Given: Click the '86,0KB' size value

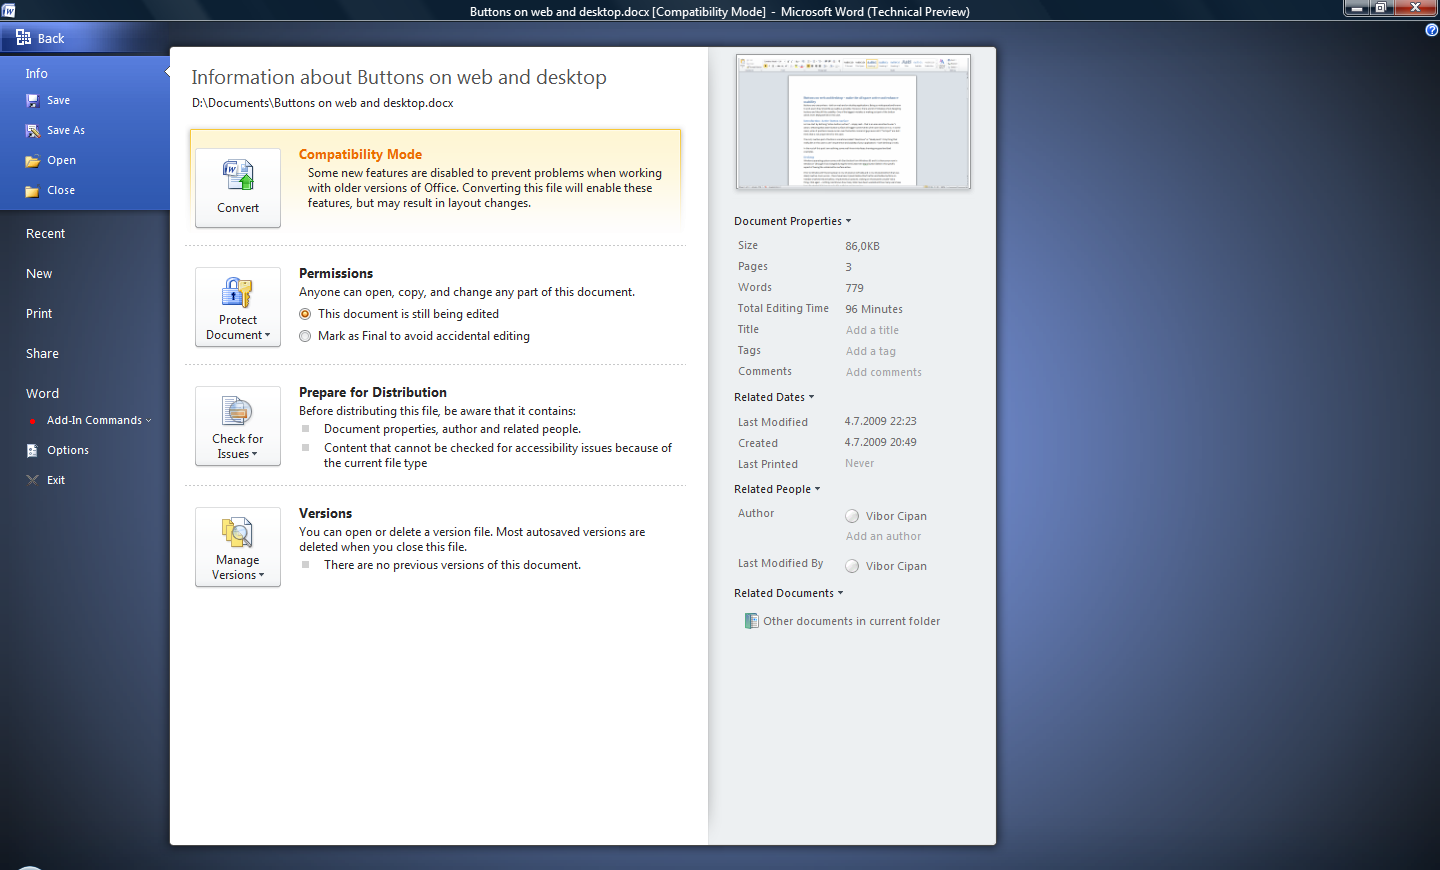Looking at the screenshot, I should (x=862, y=246).
